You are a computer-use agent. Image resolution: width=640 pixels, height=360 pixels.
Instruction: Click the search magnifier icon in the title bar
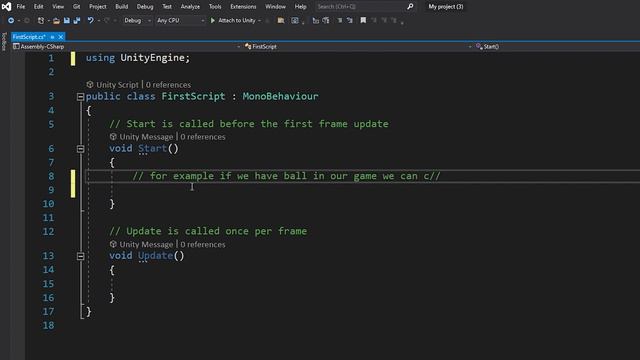[410, 7]
